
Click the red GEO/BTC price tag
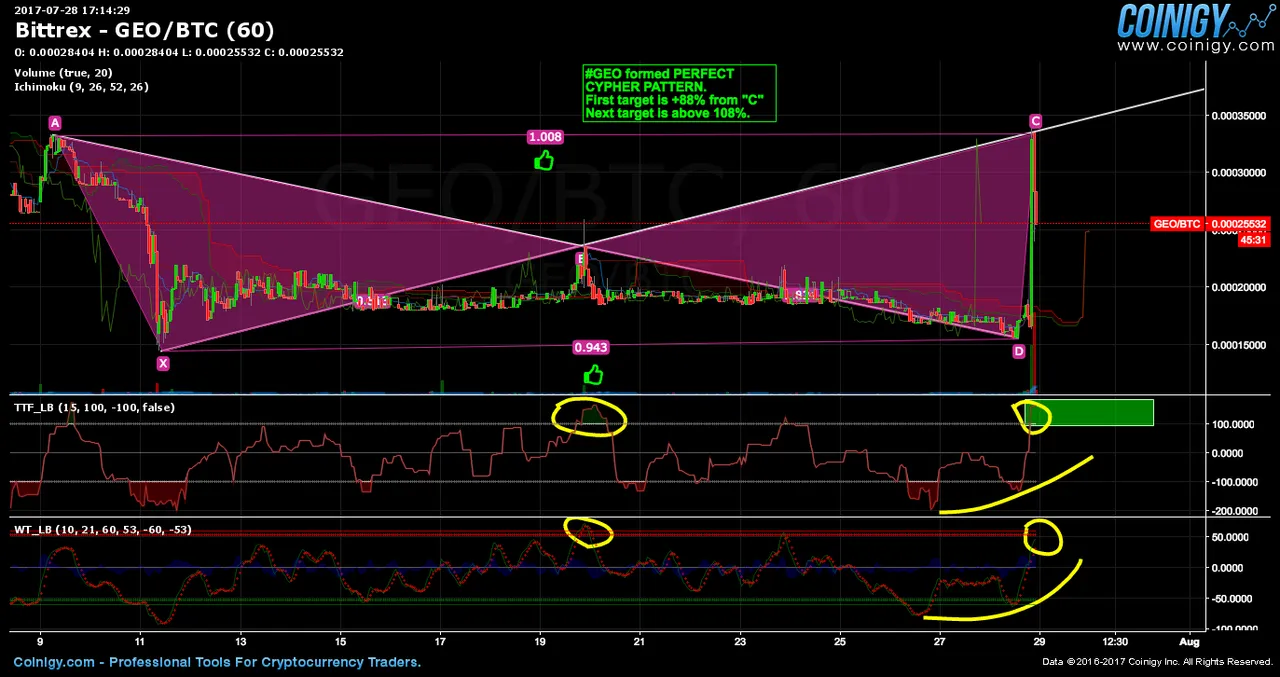pos(1177,224)
